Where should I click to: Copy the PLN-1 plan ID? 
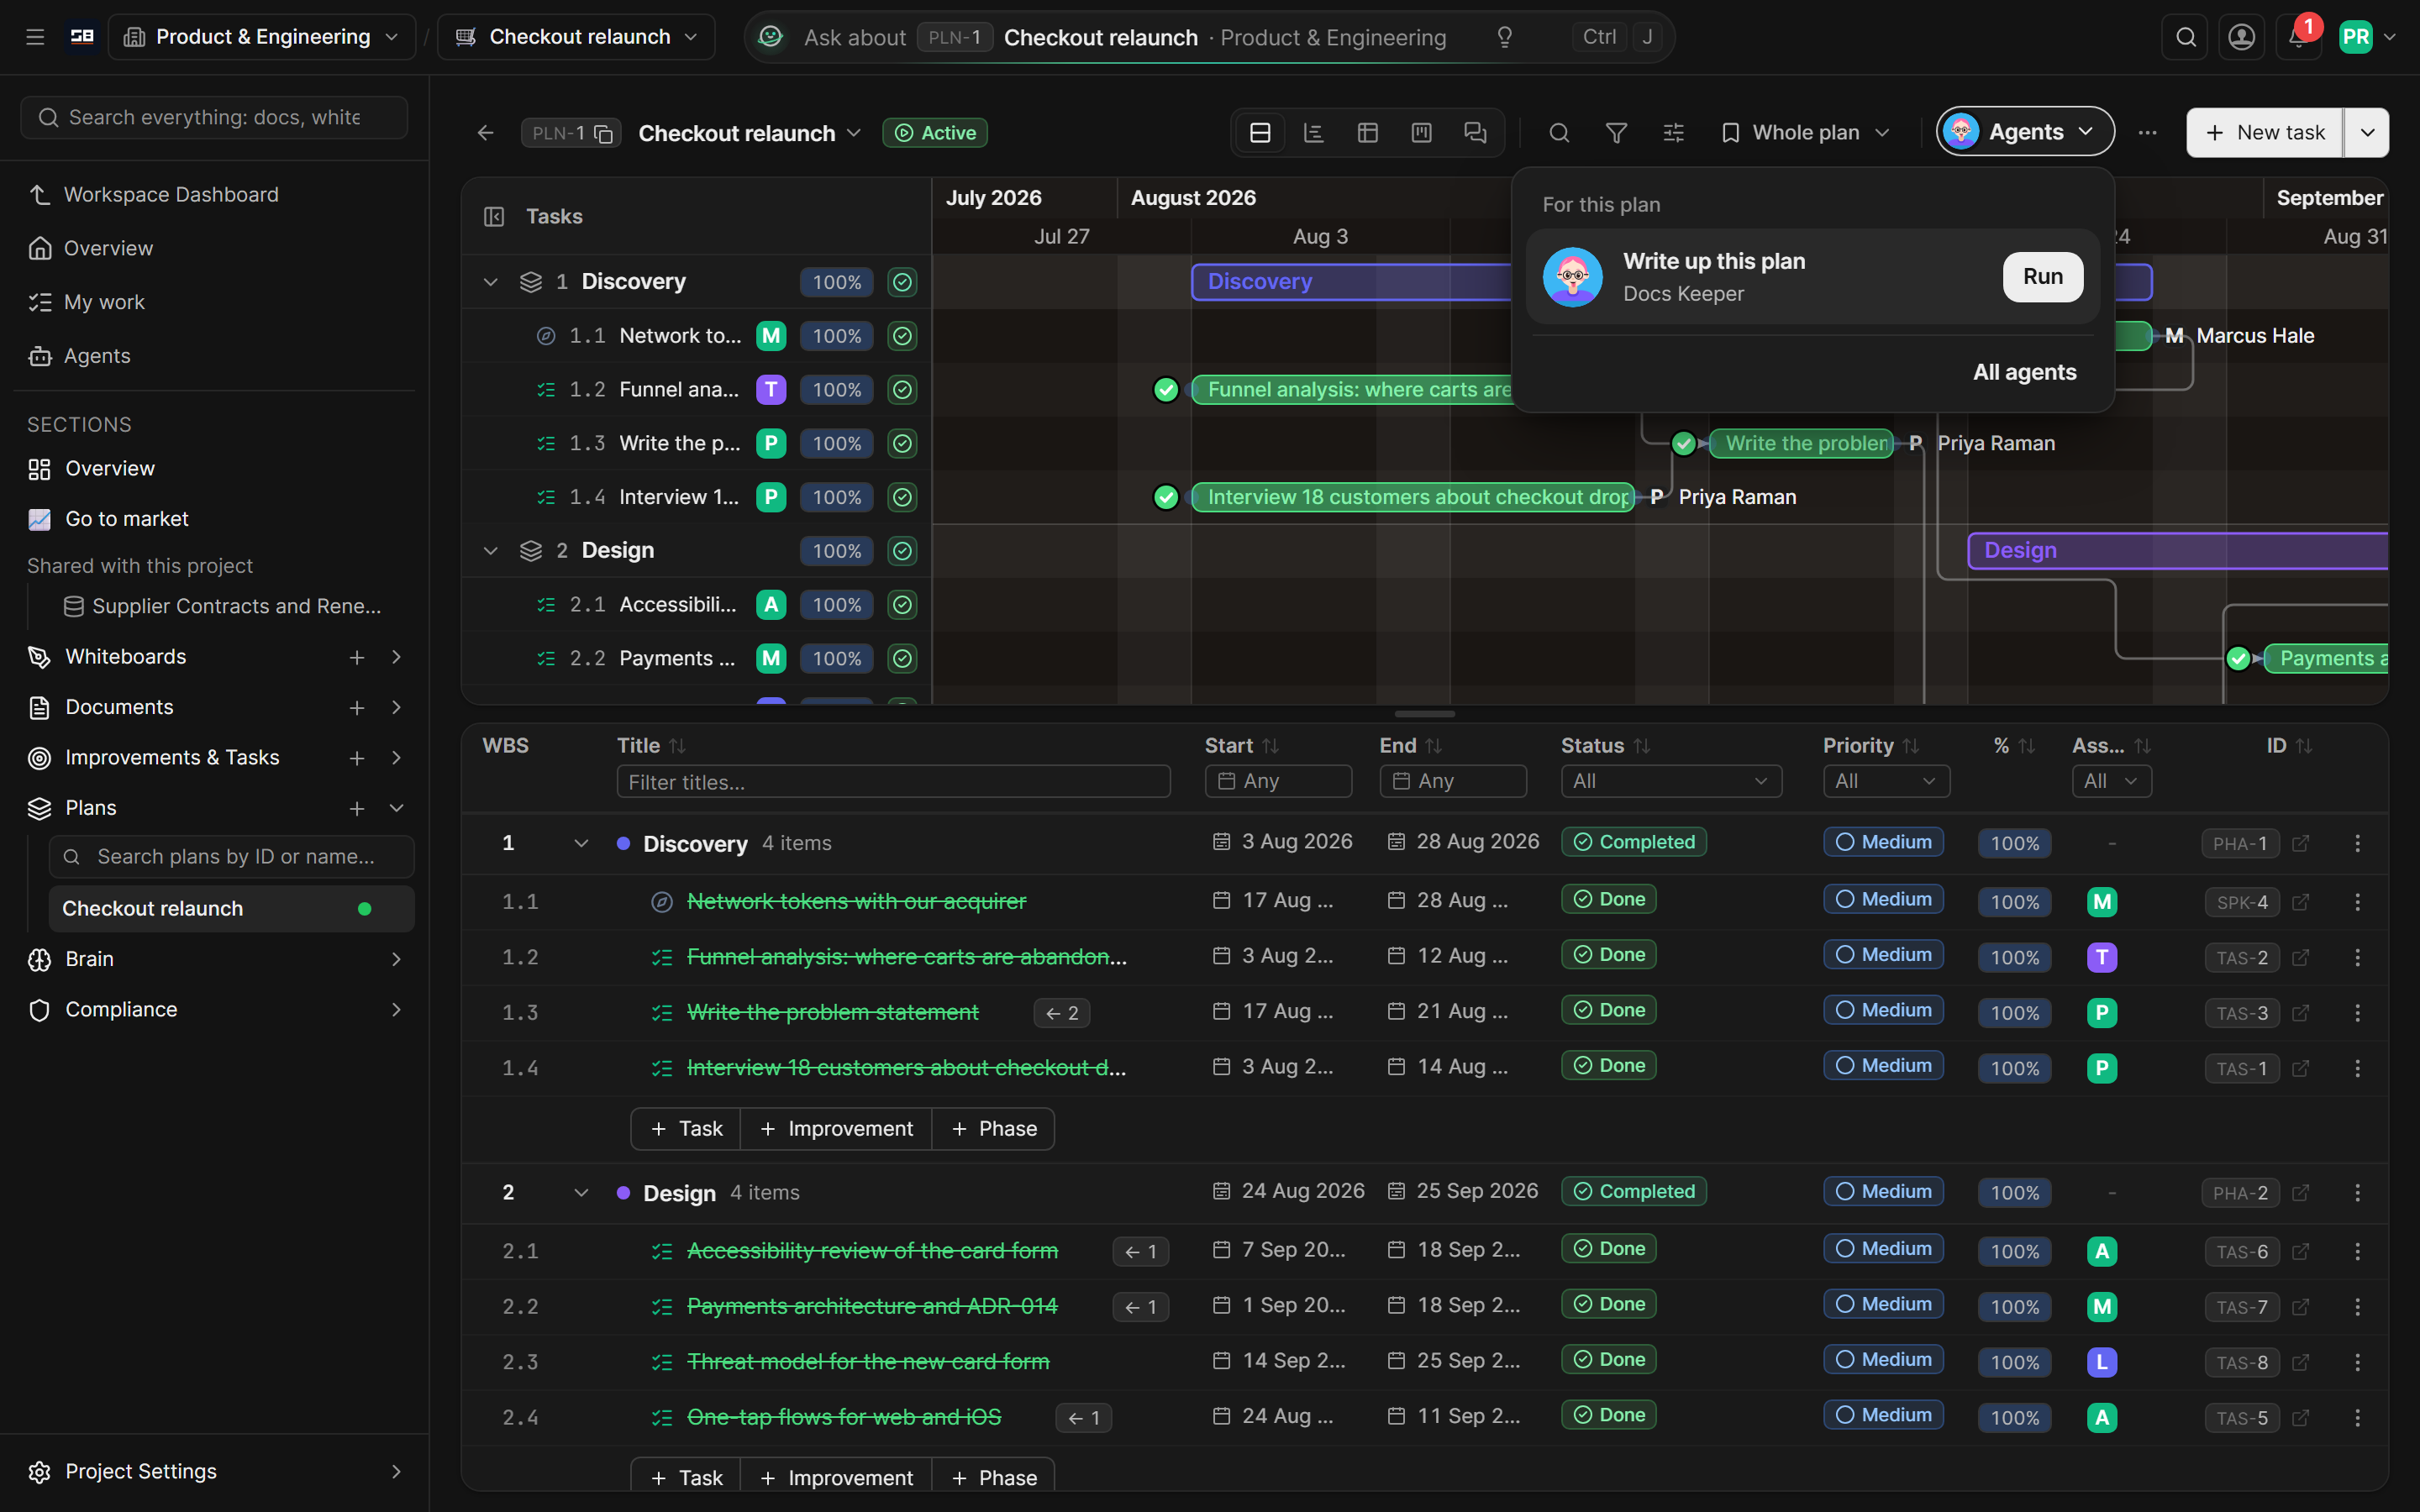coord(604,133)
